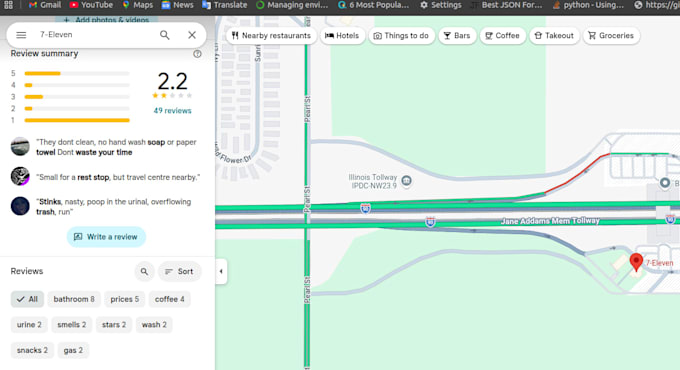Viewport: 680px width, 370px height.
Task: Open the Sort reviews dropdown
Action: coord(180,272)
